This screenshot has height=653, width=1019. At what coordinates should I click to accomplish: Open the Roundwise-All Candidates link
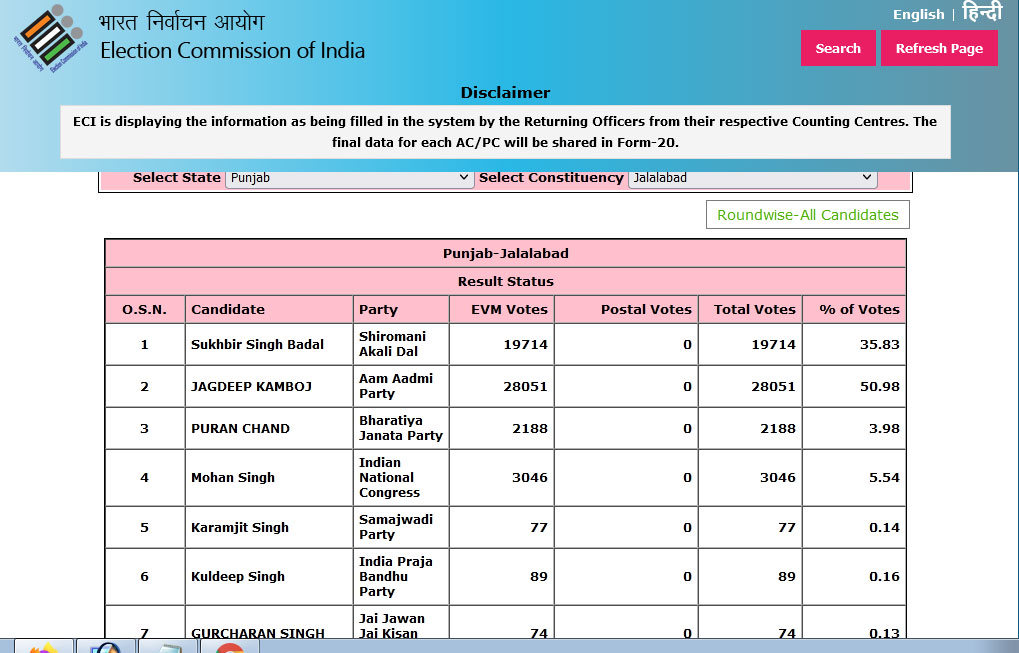(x=808, y=214)
